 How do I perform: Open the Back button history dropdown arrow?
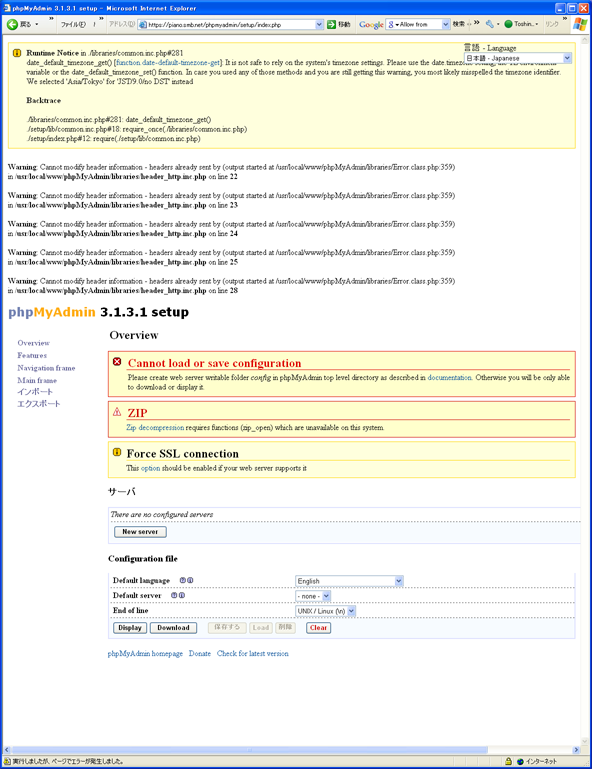(37, 24)
